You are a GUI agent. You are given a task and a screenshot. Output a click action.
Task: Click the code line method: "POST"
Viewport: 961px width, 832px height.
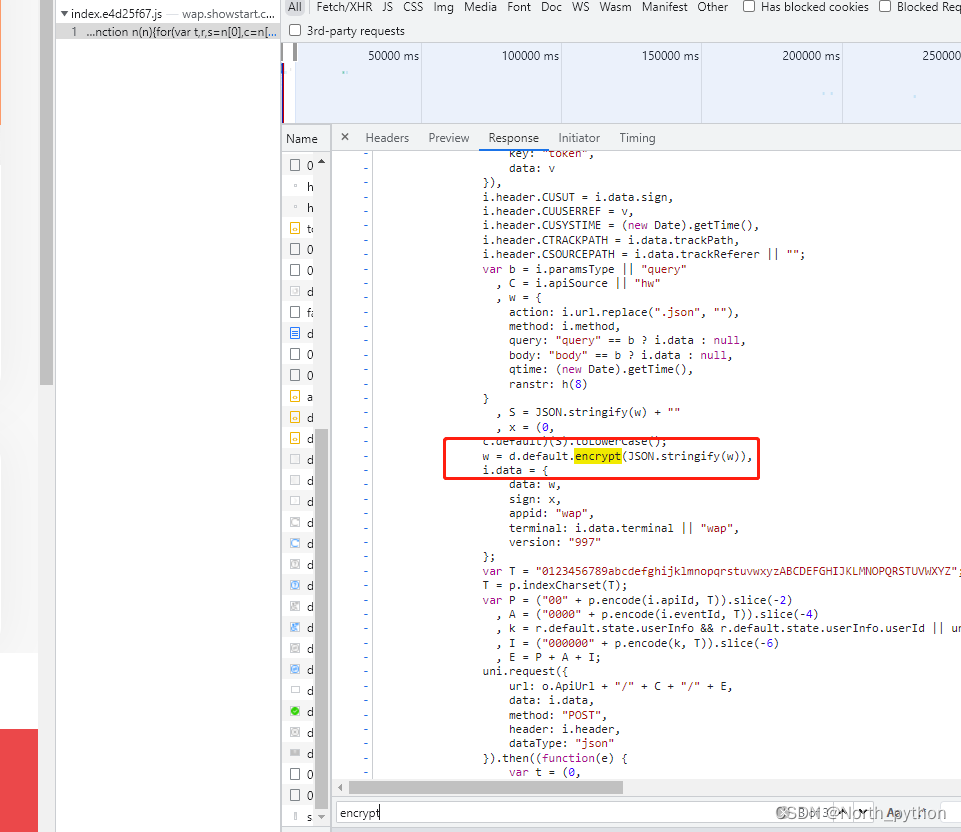click(558, 715)
